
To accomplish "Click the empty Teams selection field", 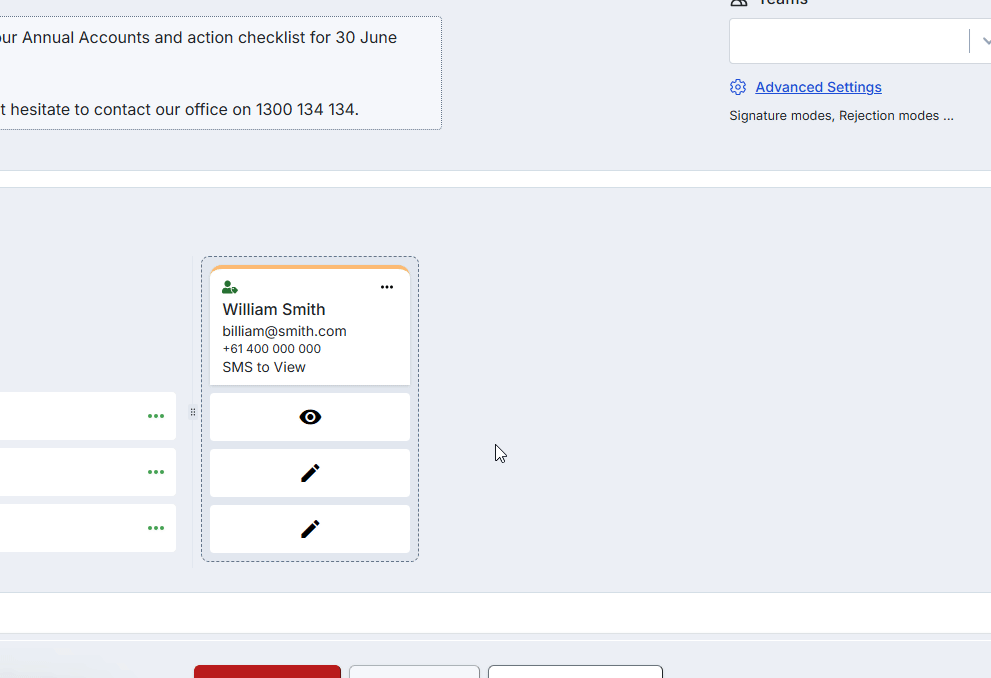I will [x=850, y=41].
